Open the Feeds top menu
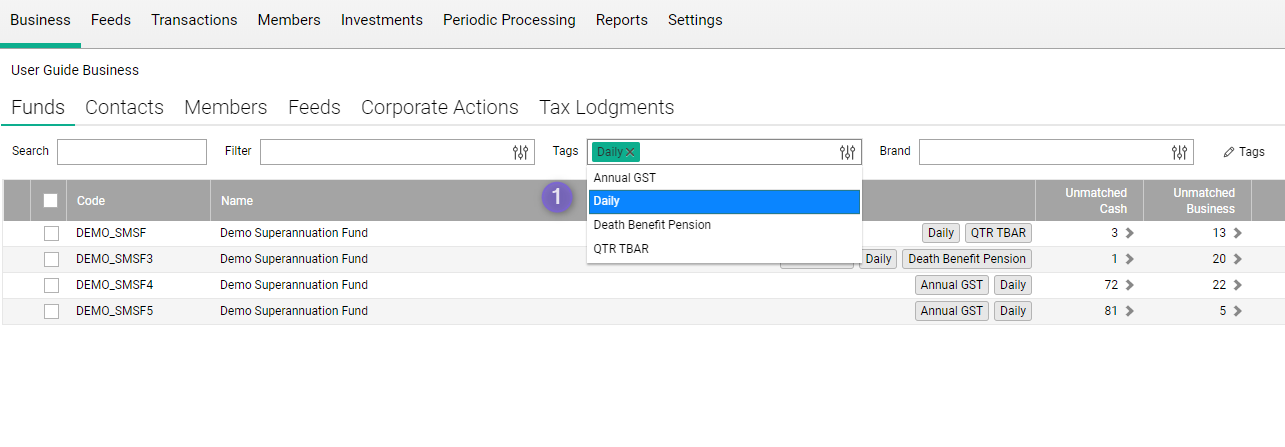The height and width of the screenshot is (447, 1285). click(x=111, y=20)
